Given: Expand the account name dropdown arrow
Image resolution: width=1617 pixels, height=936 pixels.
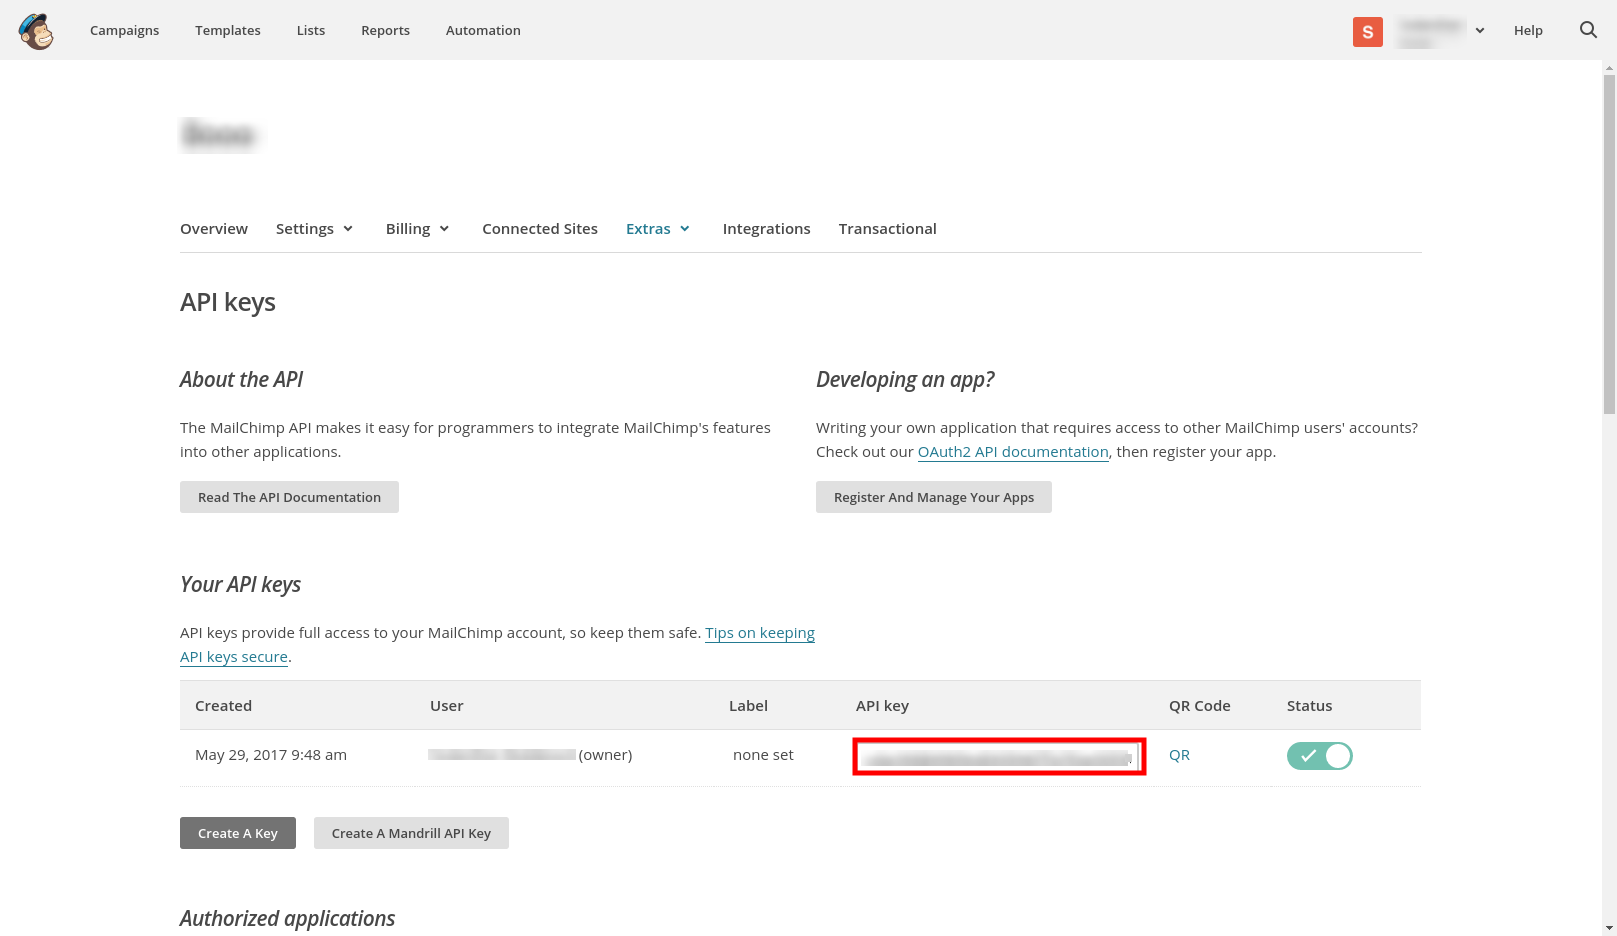Looking at the screenshot, I should 1480,31.
